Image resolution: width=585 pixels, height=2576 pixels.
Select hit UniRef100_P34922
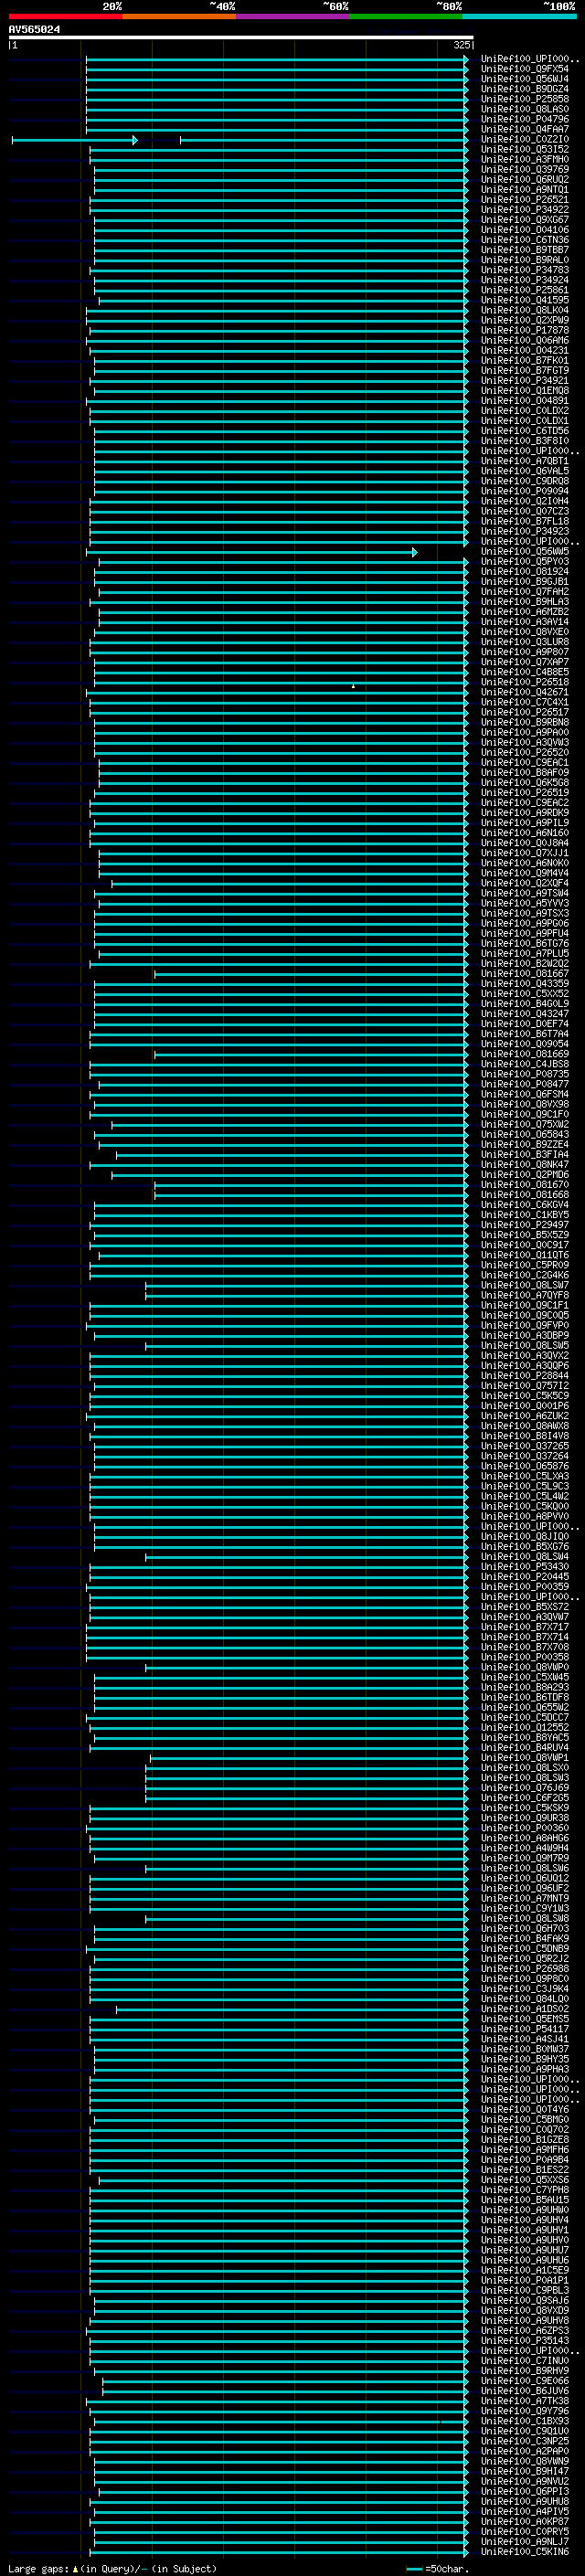click(x=524, y=209)
